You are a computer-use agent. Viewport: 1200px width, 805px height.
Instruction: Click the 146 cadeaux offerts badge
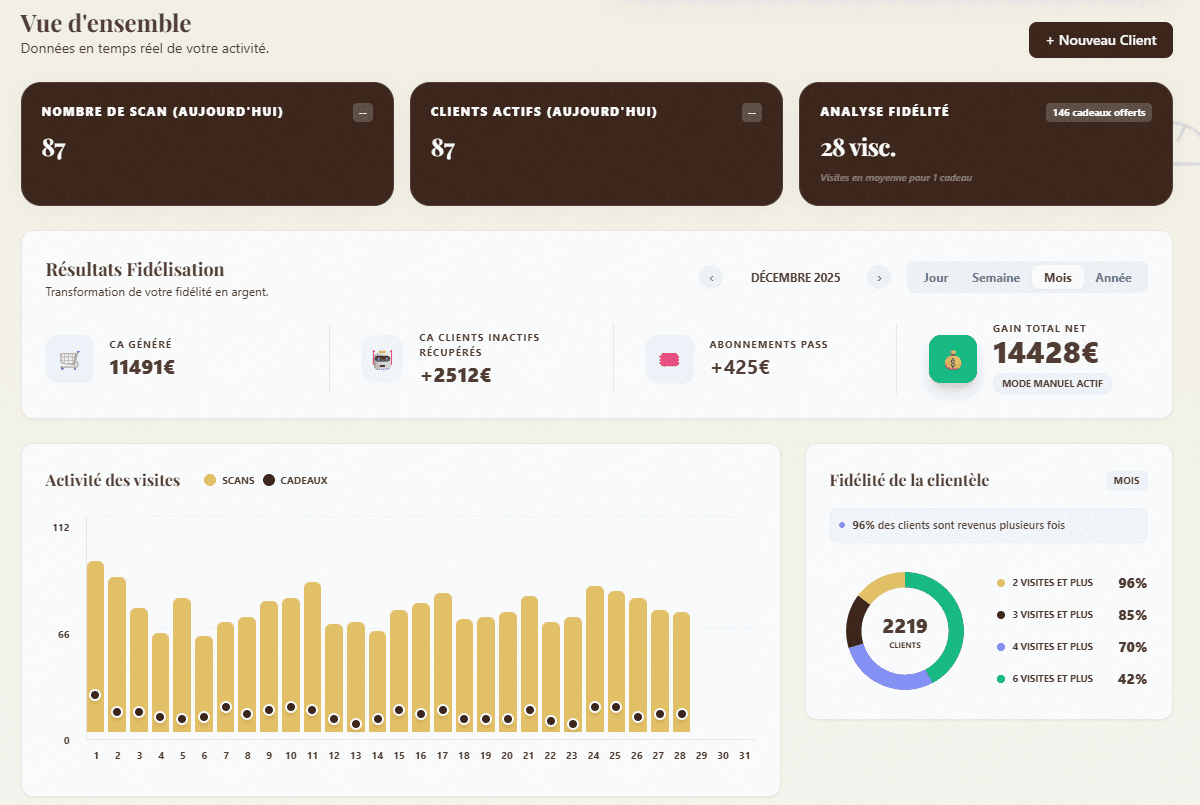coord(1098,113)
